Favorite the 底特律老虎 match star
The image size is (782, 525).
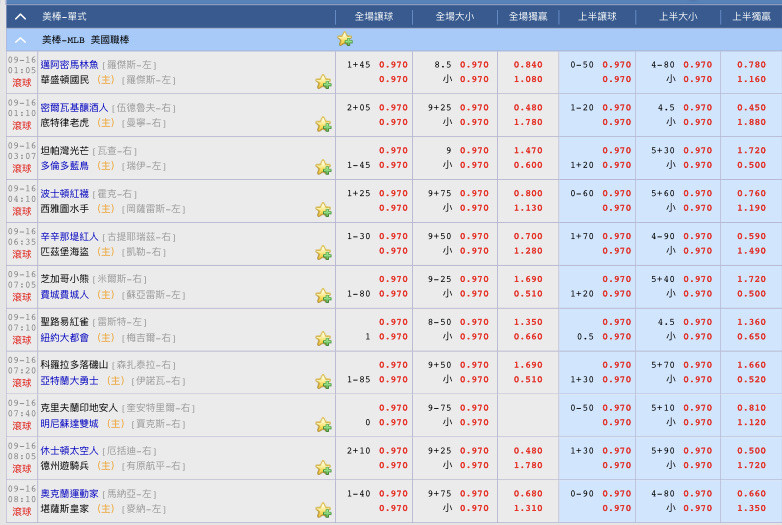coord(323,124)
